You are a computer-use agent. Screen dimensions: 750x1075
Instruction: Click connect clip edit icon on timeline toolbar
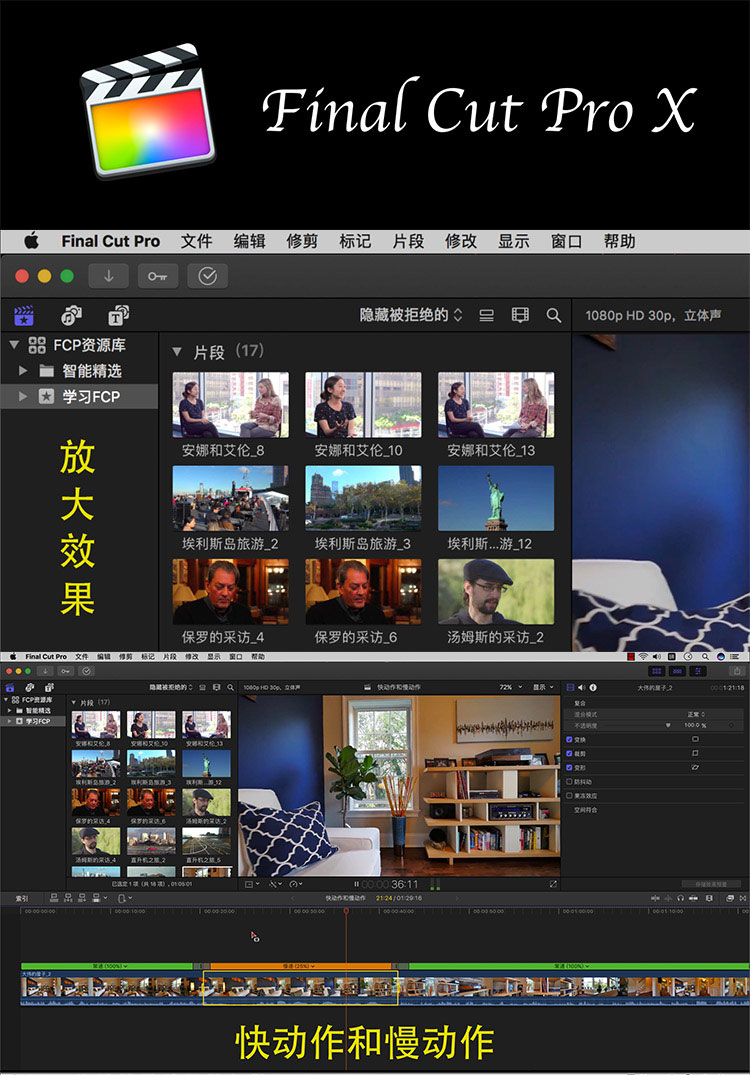tap(53, 897)
